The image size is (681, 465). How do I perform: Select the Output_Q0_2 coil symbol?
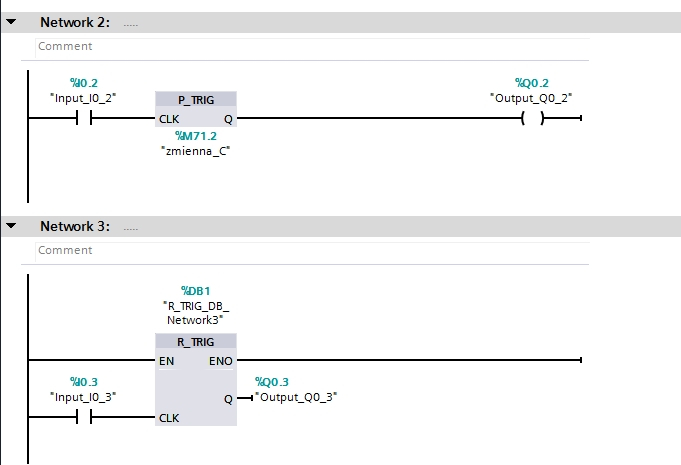[532, 118]
